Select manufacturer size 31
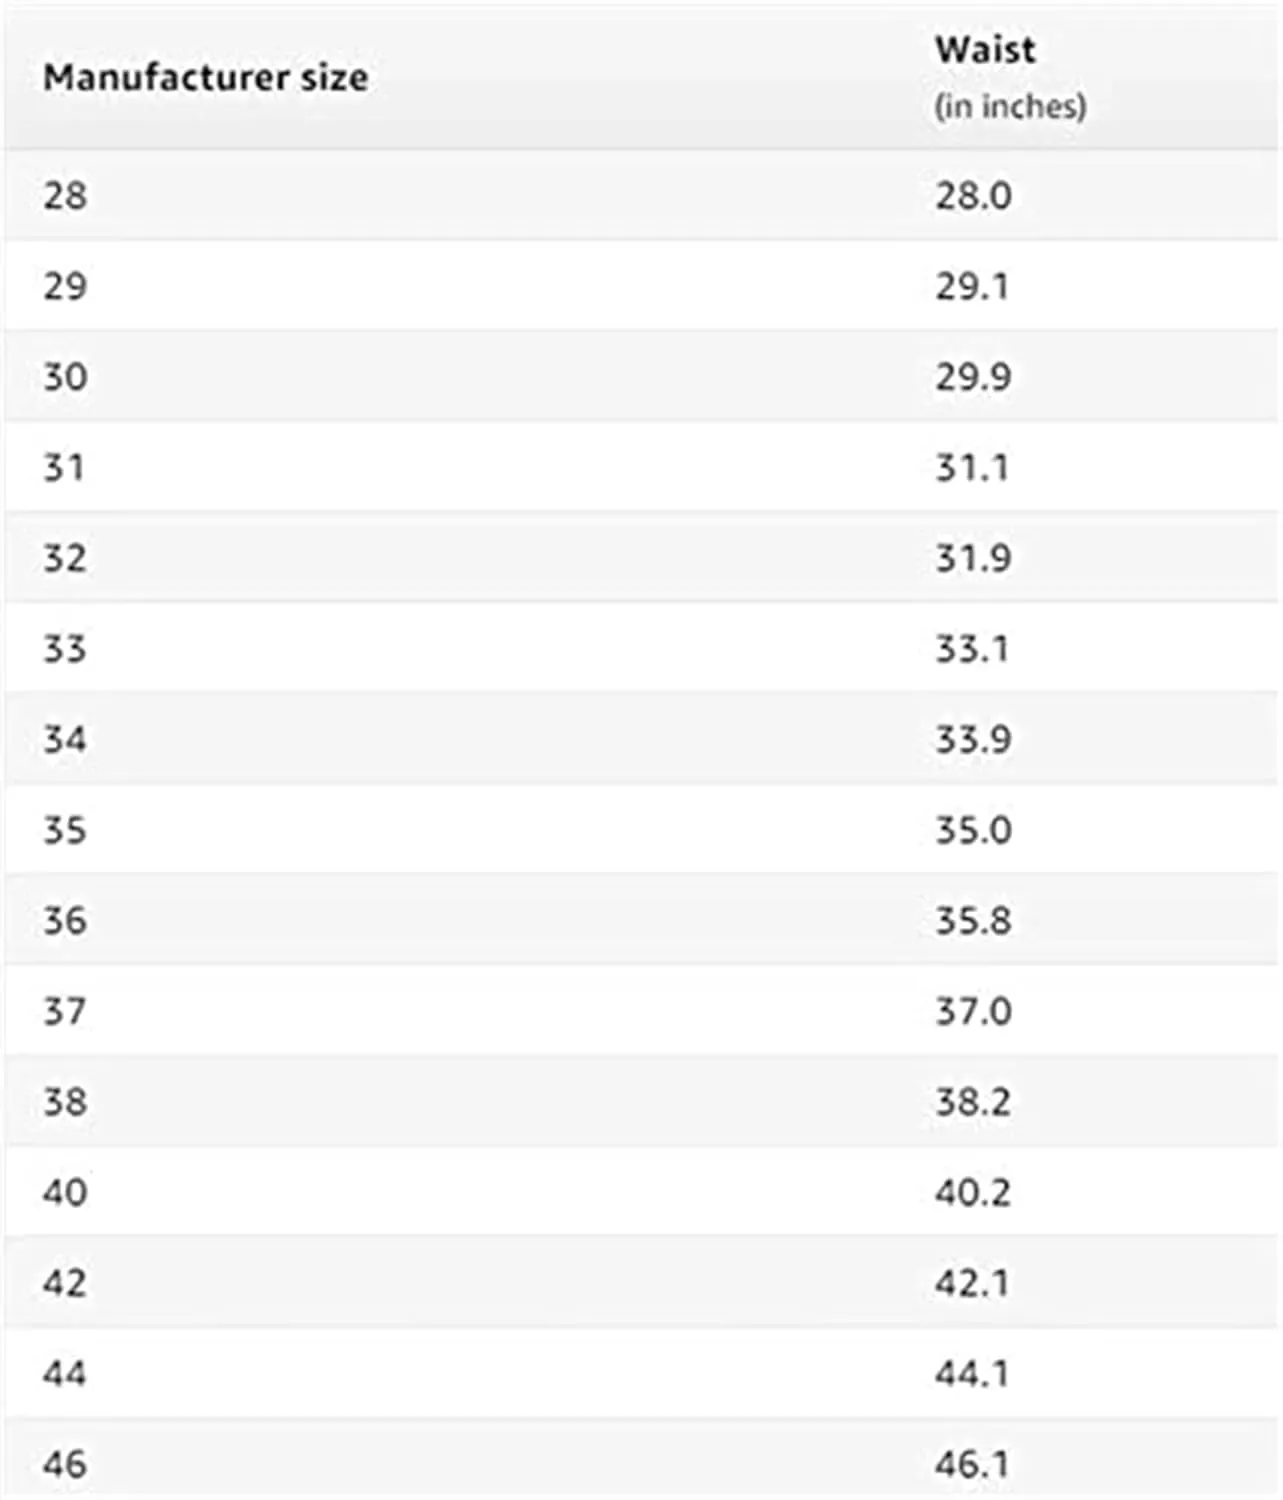 click(64, 467)
